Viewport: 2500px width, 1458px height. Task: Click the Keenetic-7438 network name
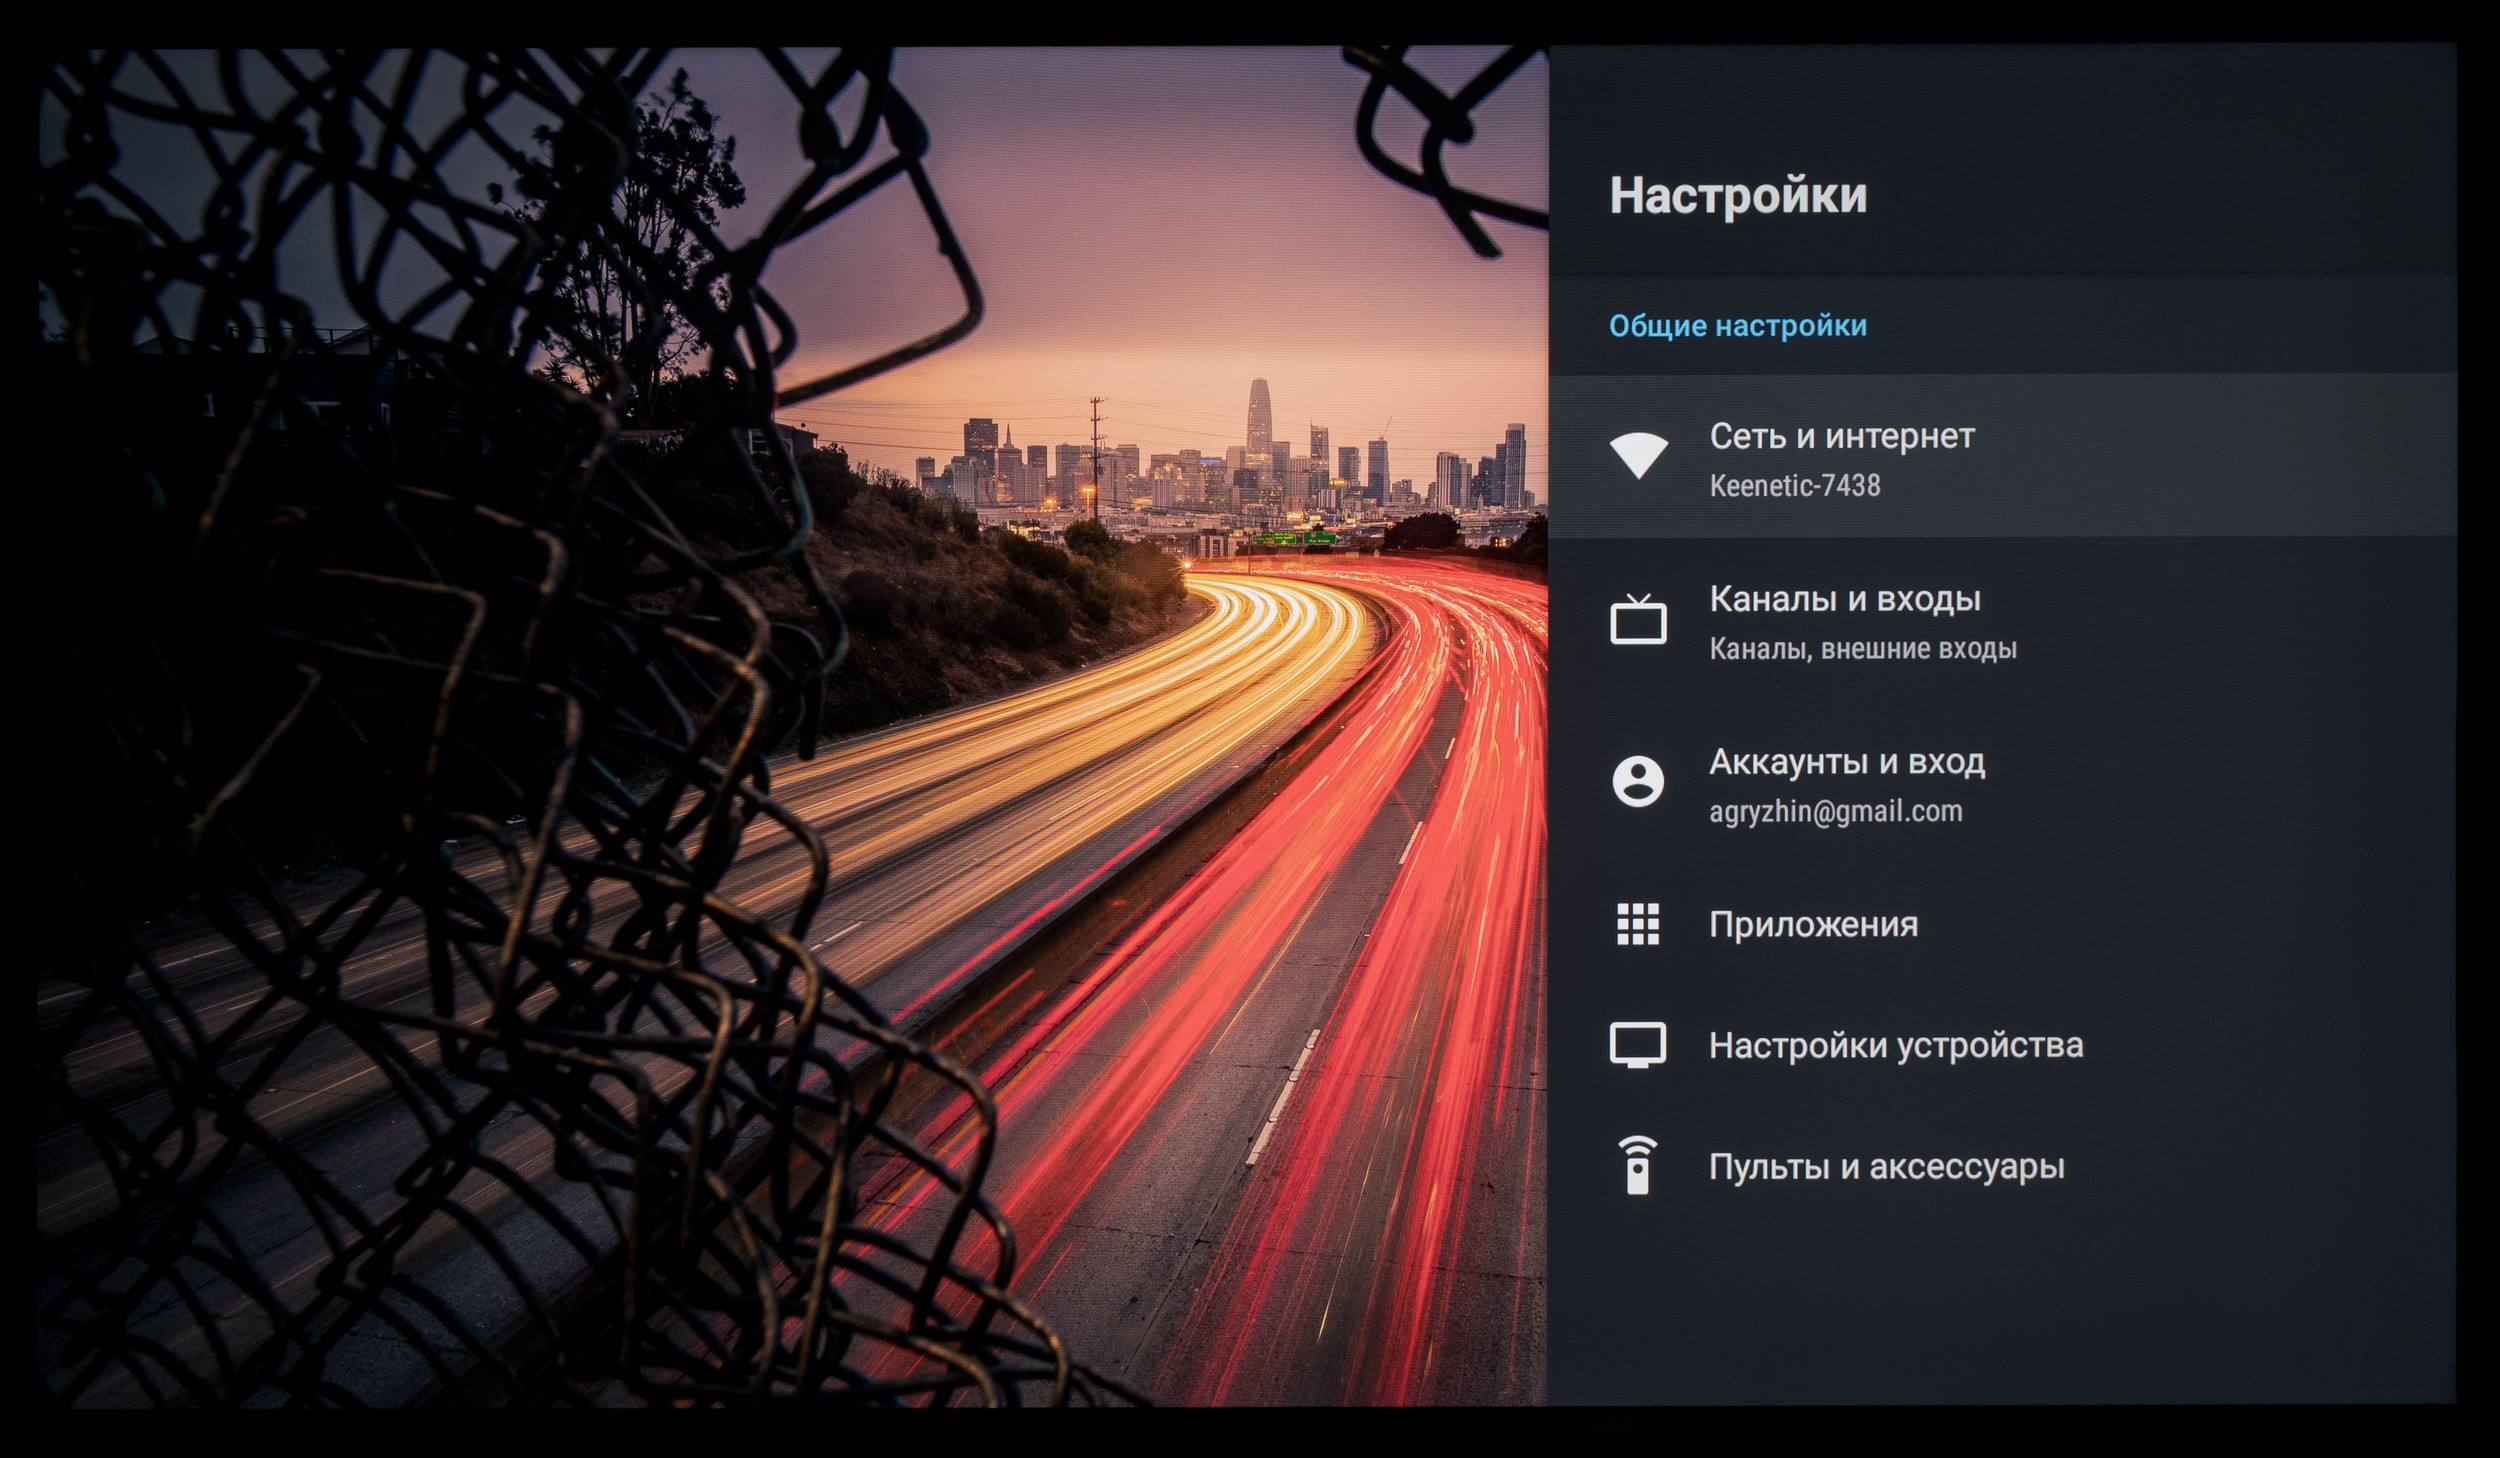(x=1794, y=486)
